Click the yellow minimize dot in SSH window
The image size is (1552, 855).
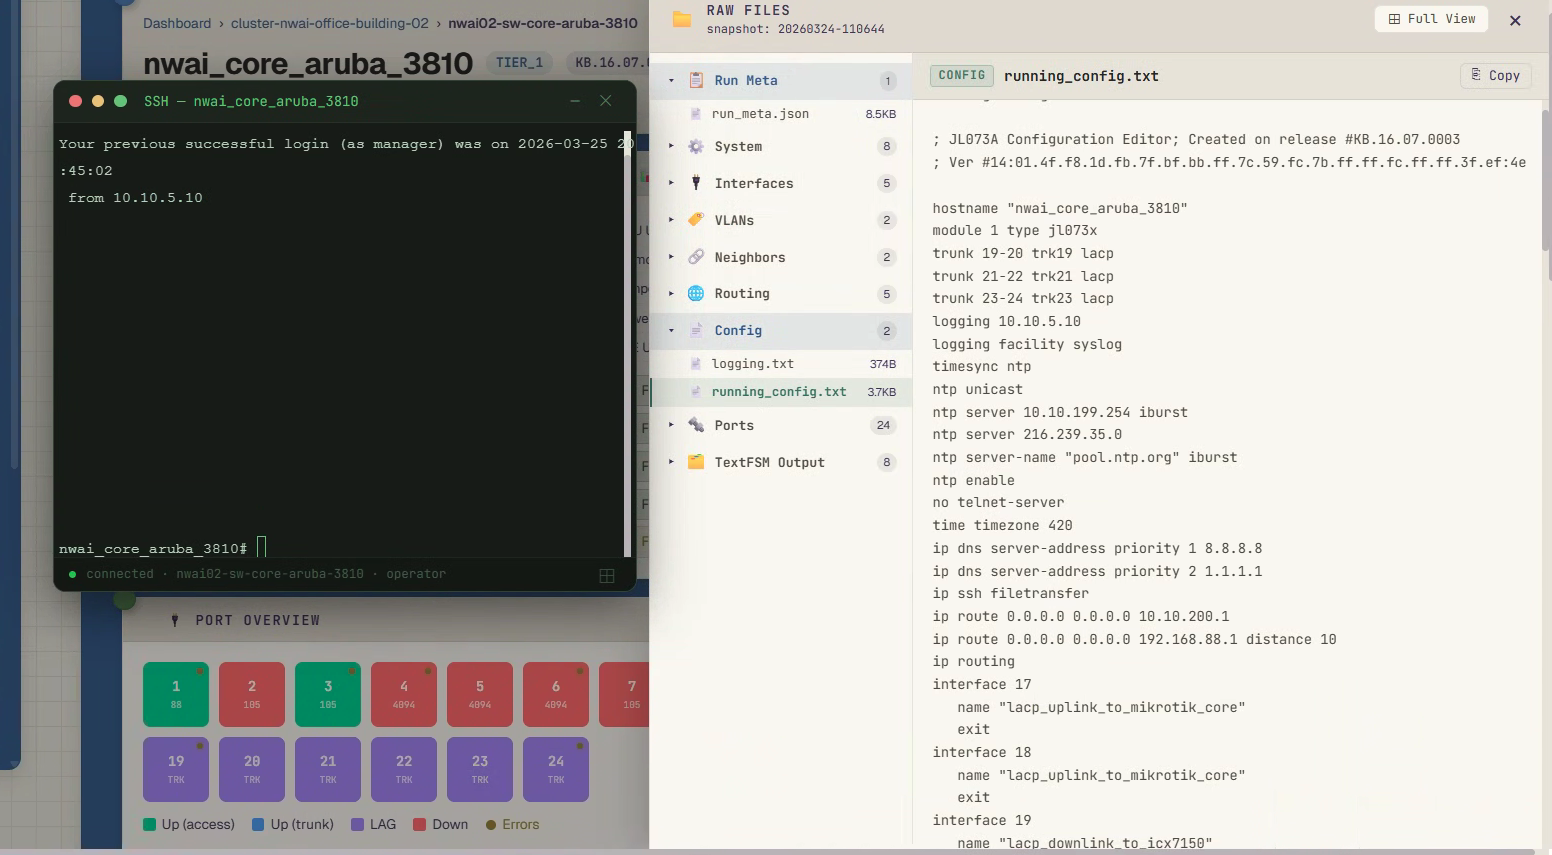point(98,101)
